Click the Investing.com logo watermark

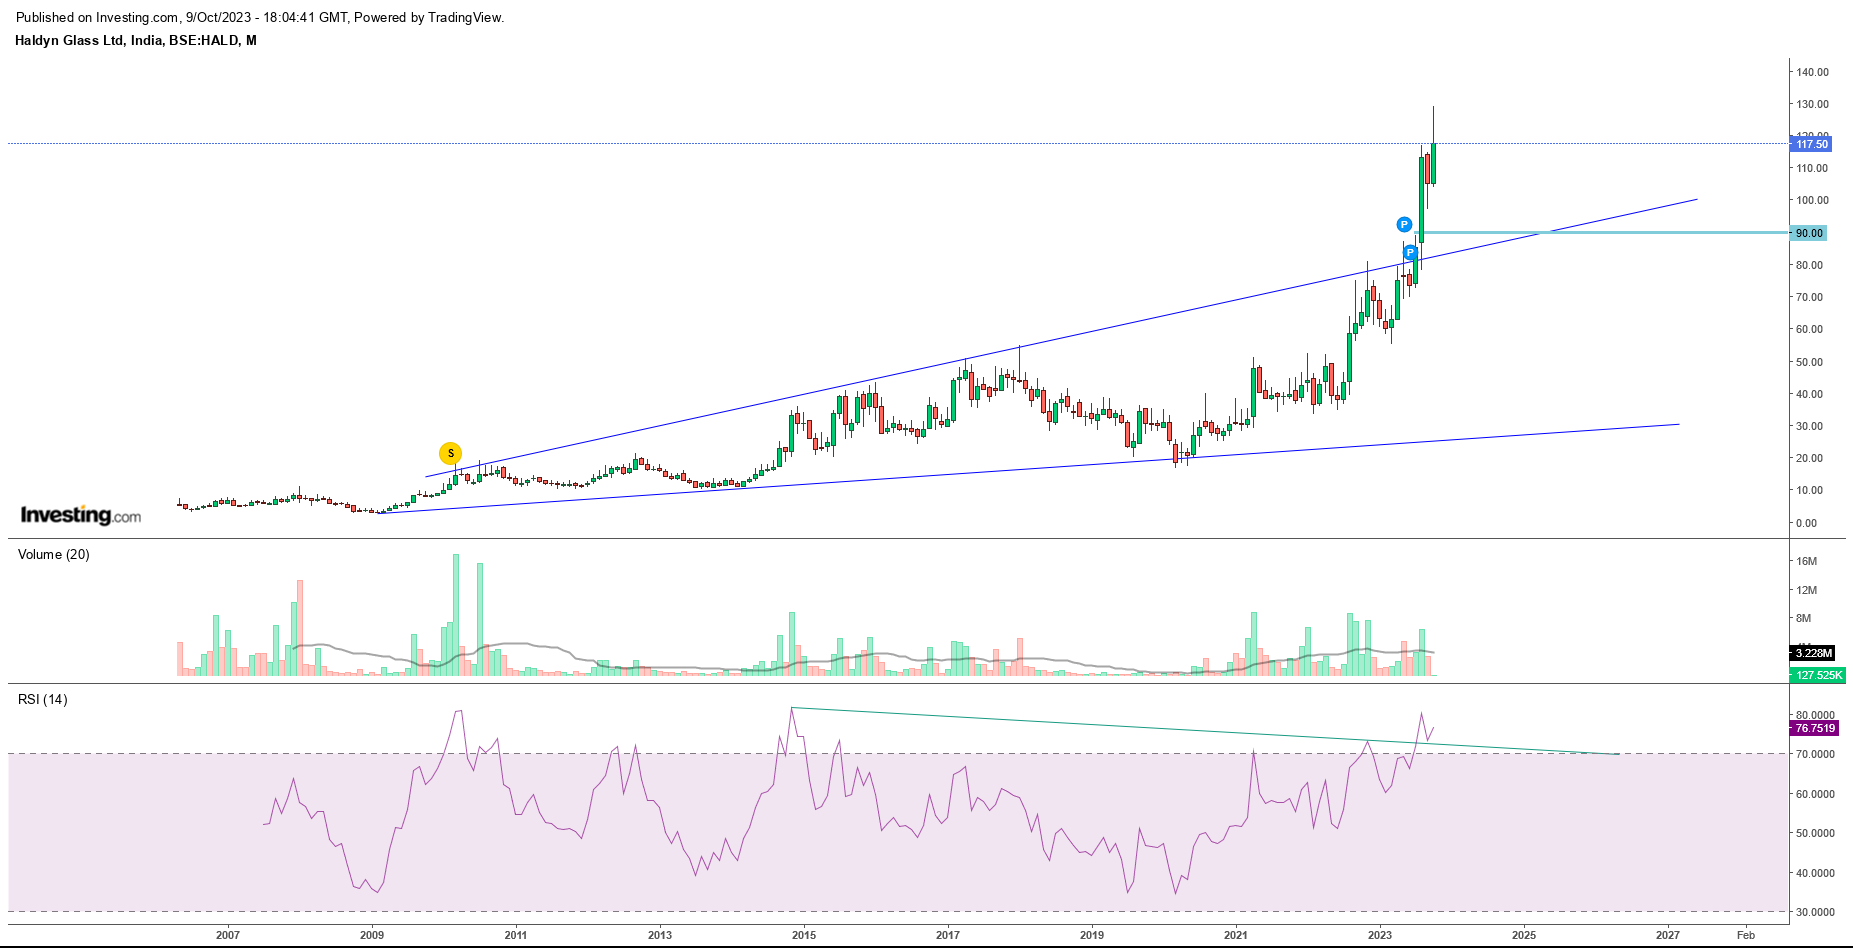pos(81,515)
